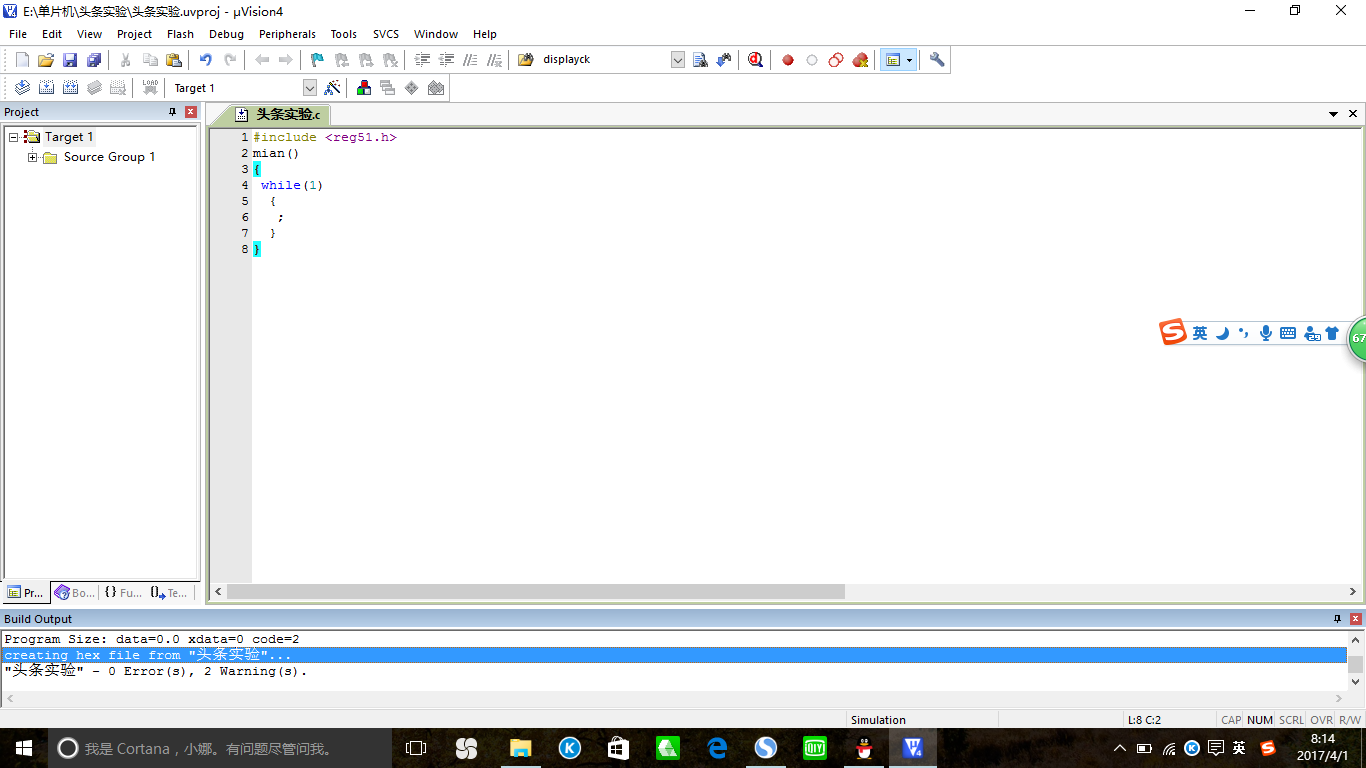The width and height of the screenshot is (1366, 768).
Task: Click the Translate current file icon
Action: (22, 88)
